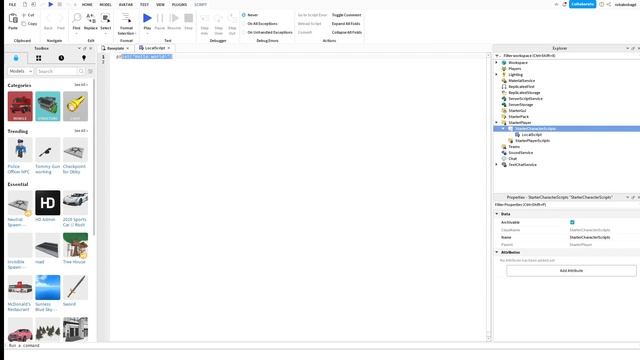Switch to the PLUGINS ribbon tab
Screen dimensions: 640x360
click(x=179, y=4)
